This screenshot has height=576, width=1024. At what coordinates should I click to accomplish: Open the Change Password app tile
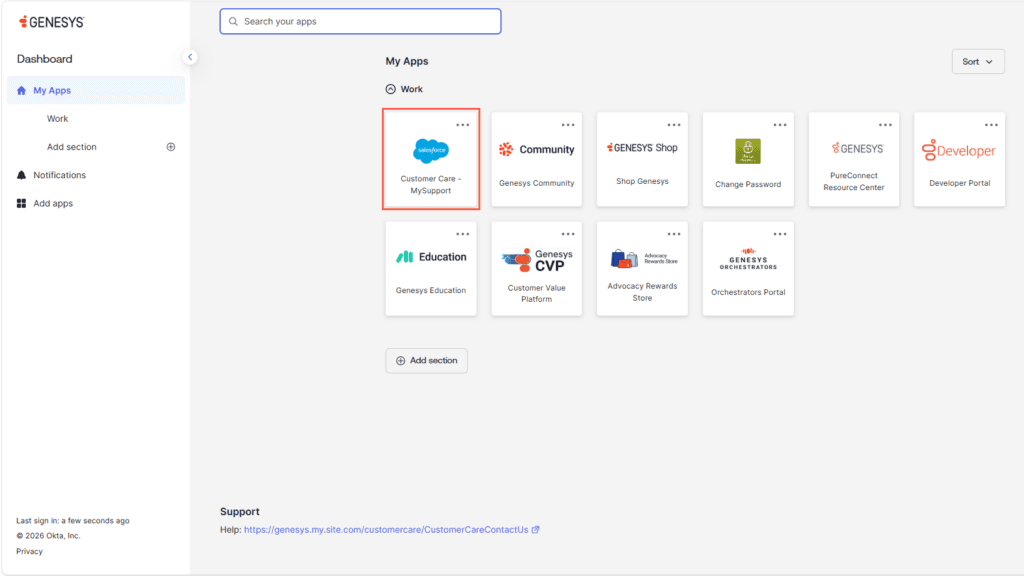coord(748,159)
